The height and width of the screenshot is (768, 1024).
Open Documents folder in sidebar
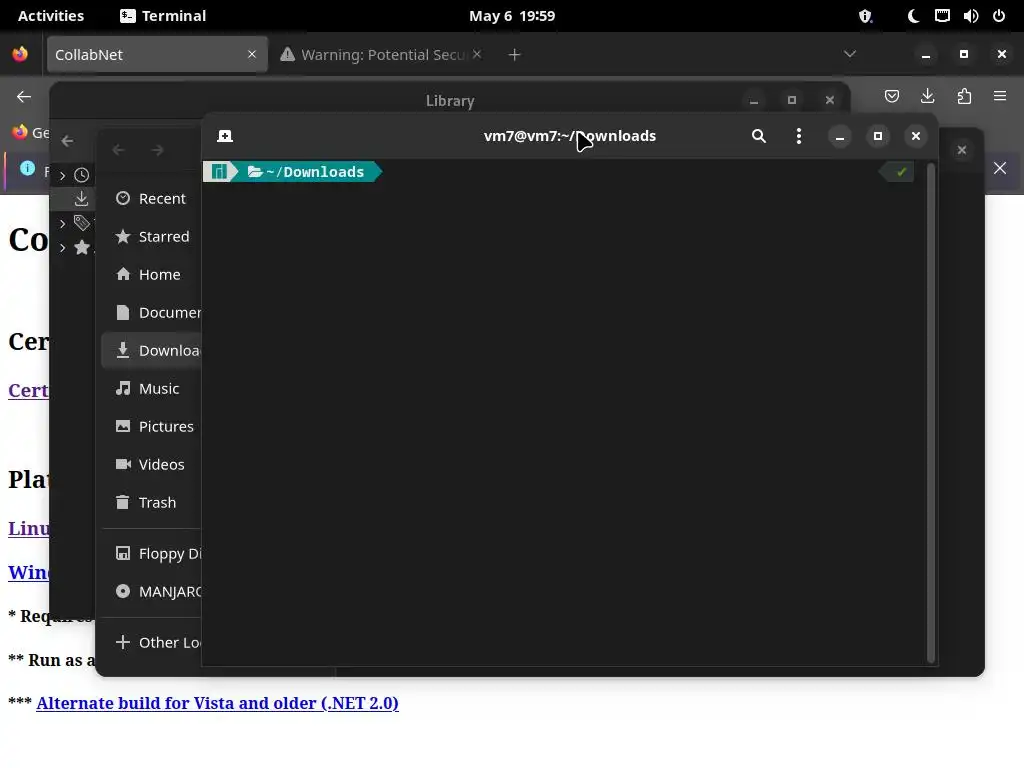(151, 312)
